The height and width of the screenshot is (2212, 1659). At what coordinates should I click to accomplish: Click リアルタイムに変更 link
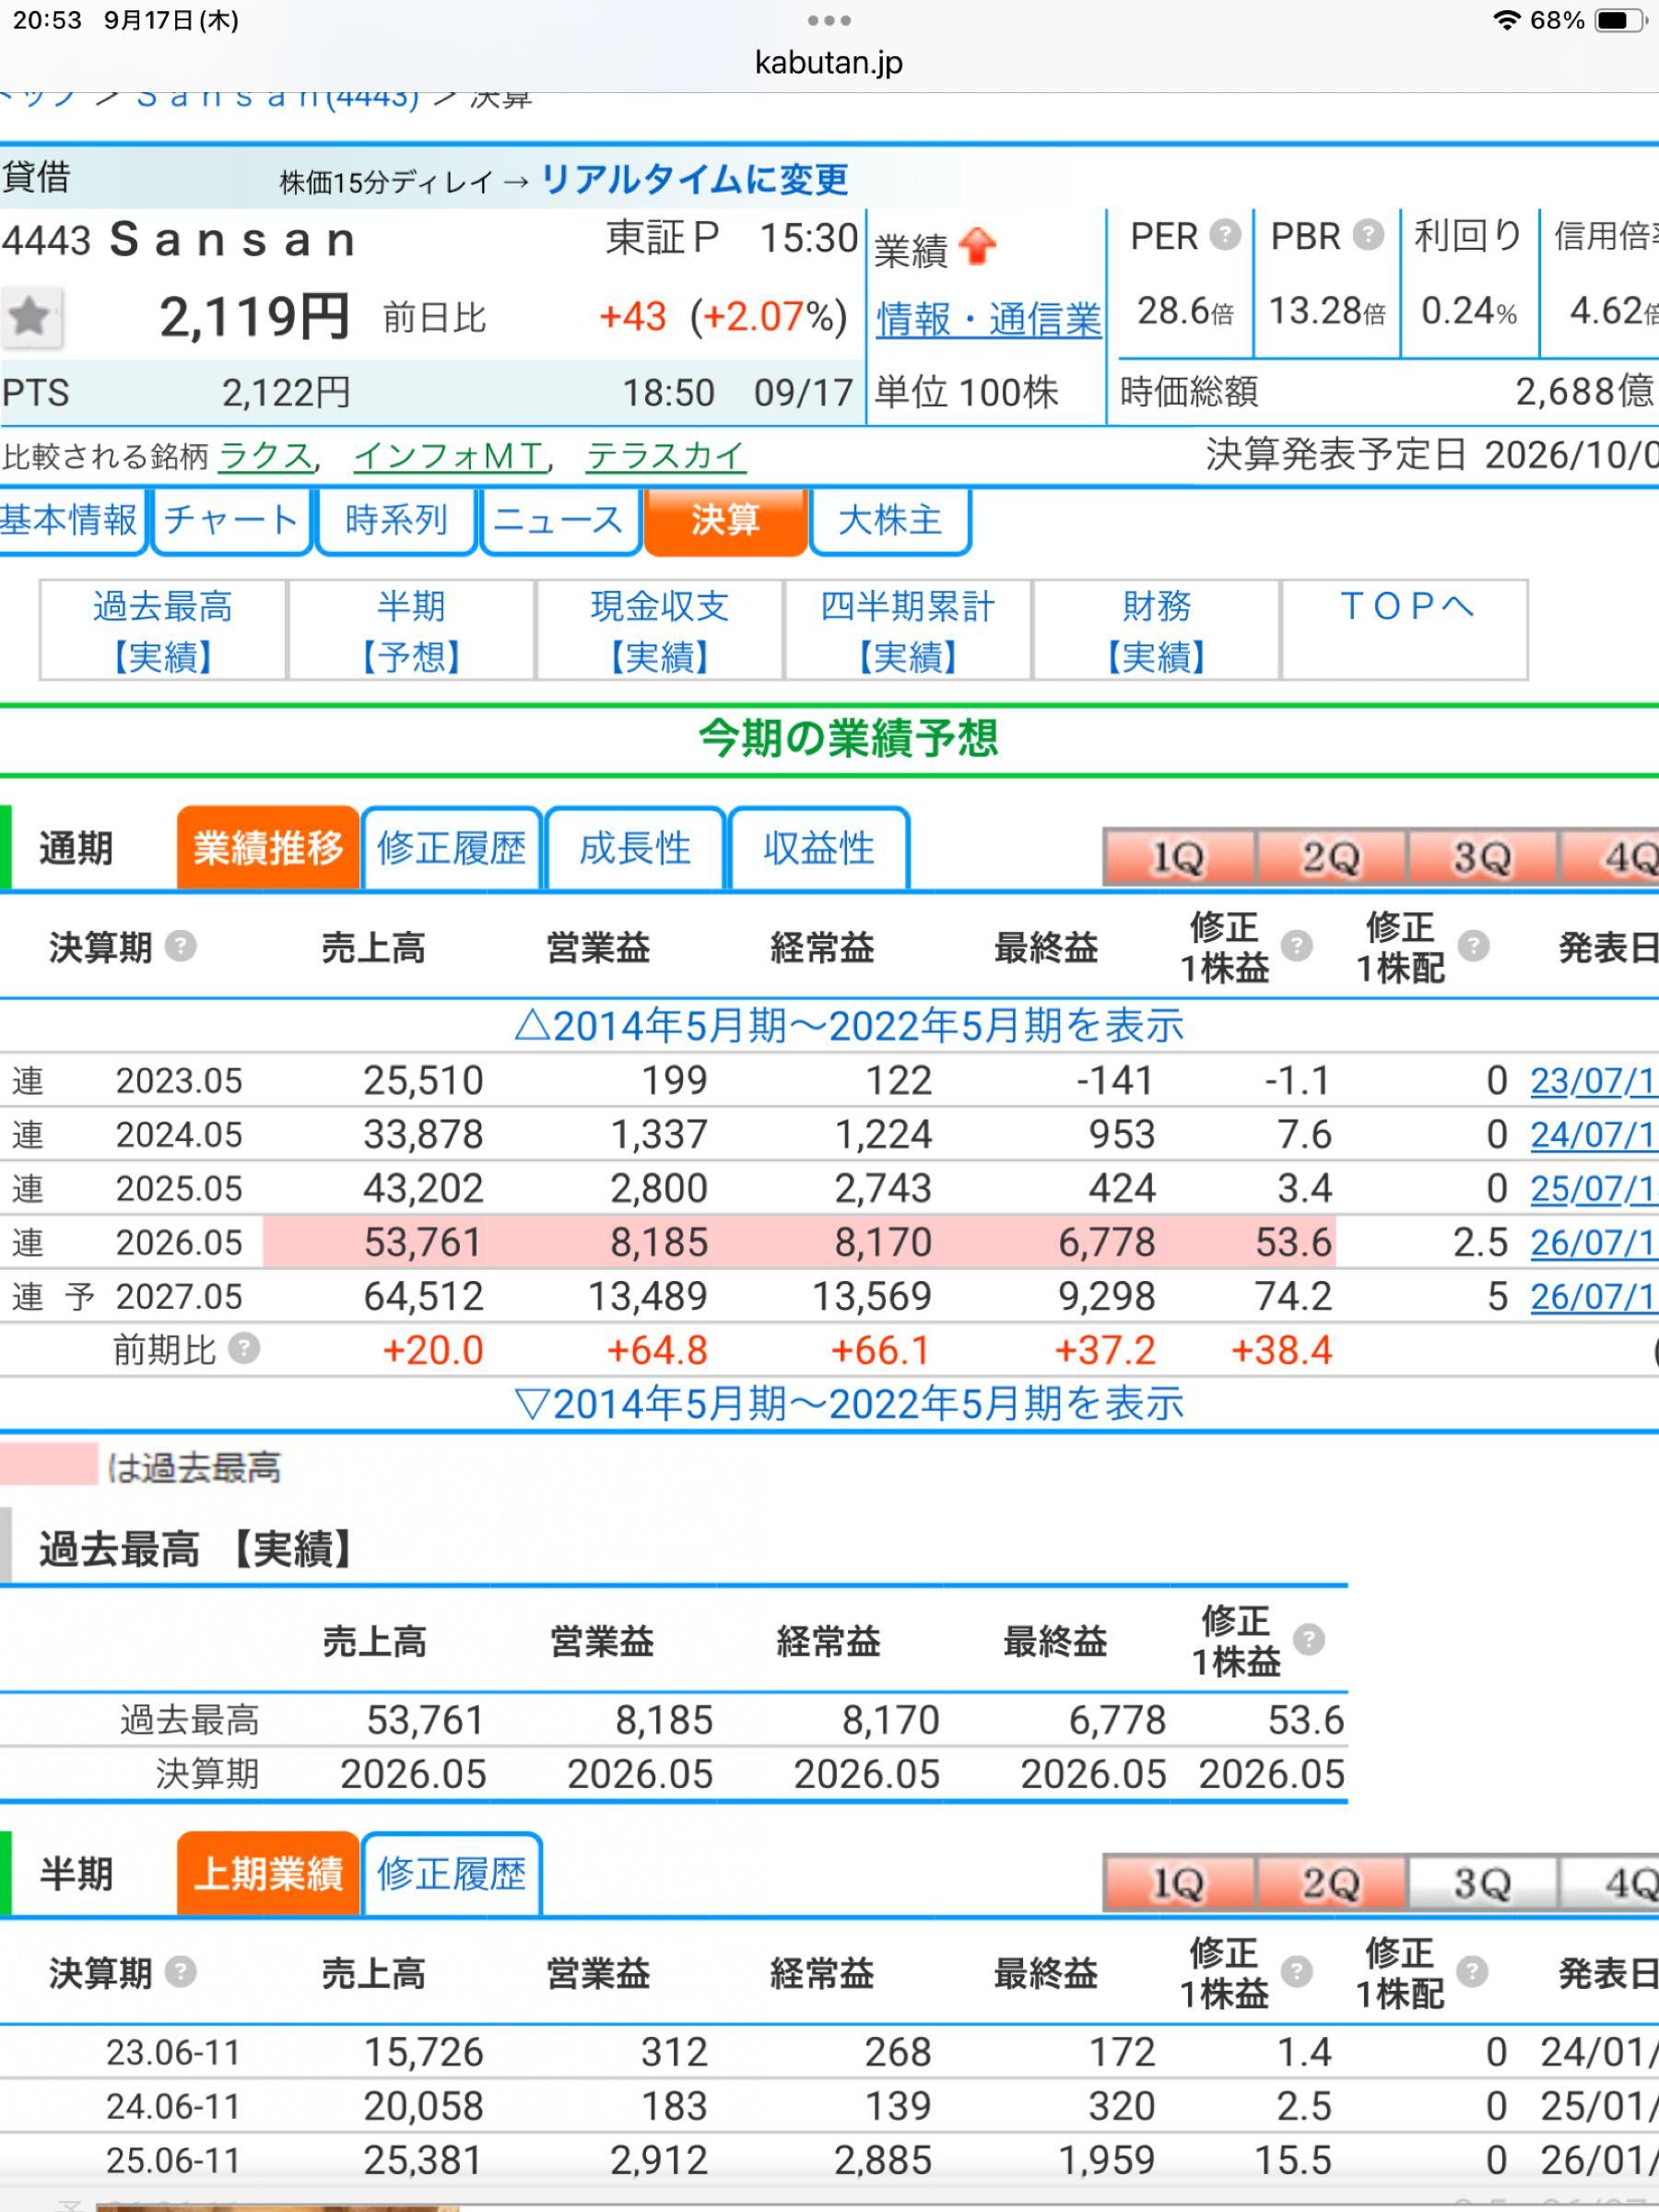[695, 179]
